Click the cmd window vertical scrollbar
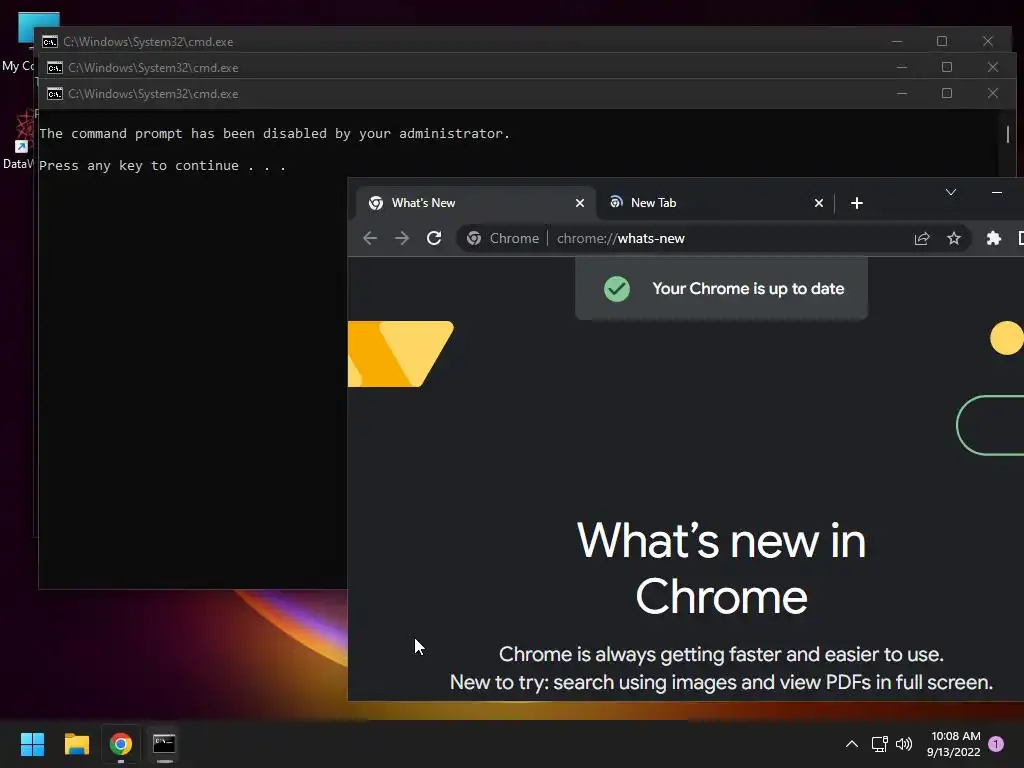 [1008, 134]
